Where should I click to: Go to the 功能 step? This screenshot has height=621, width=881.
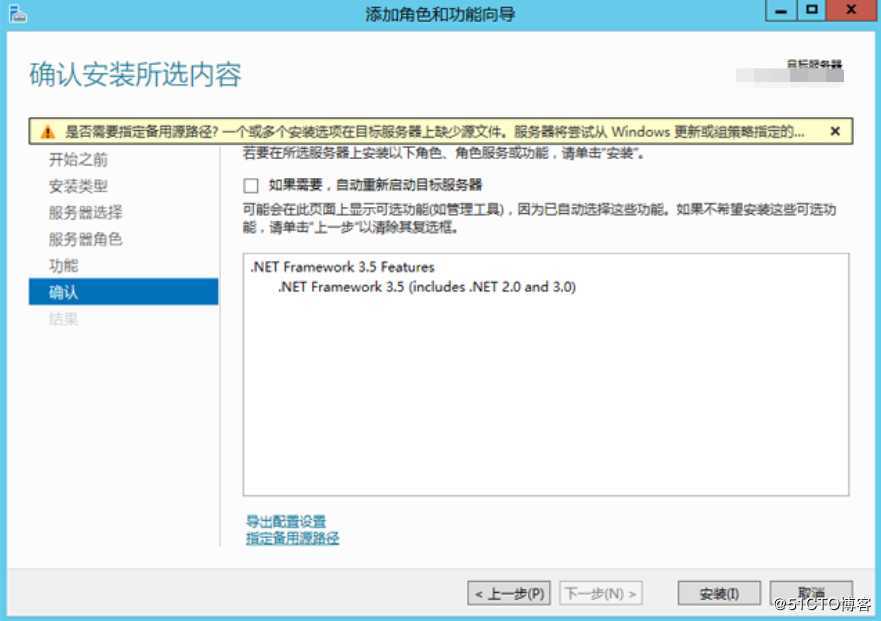[62, 265]
